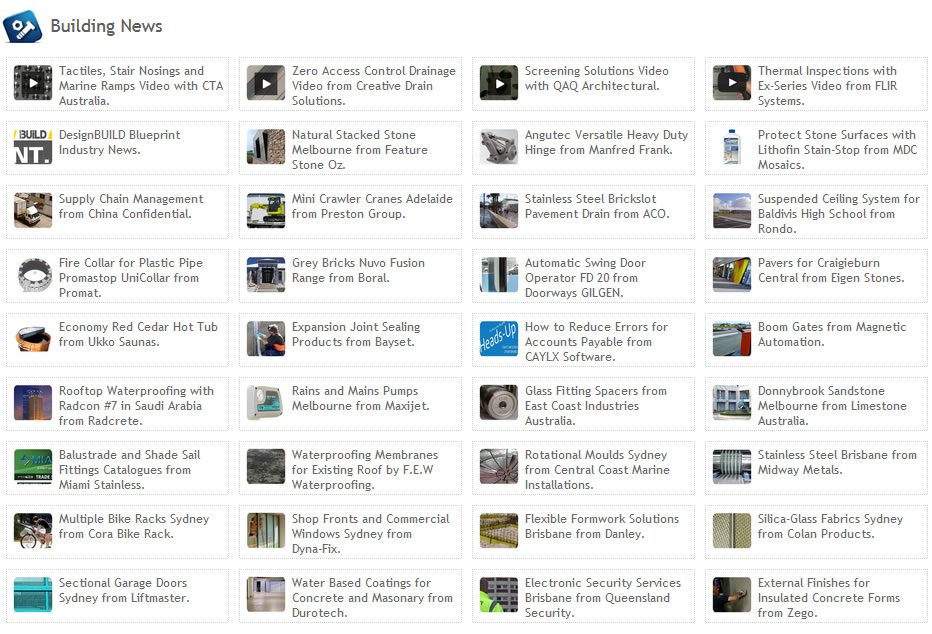This screenshot has height=634, width=932.
Task: Open the Supply Chain Management thumbnail
Action: (33, 210)
